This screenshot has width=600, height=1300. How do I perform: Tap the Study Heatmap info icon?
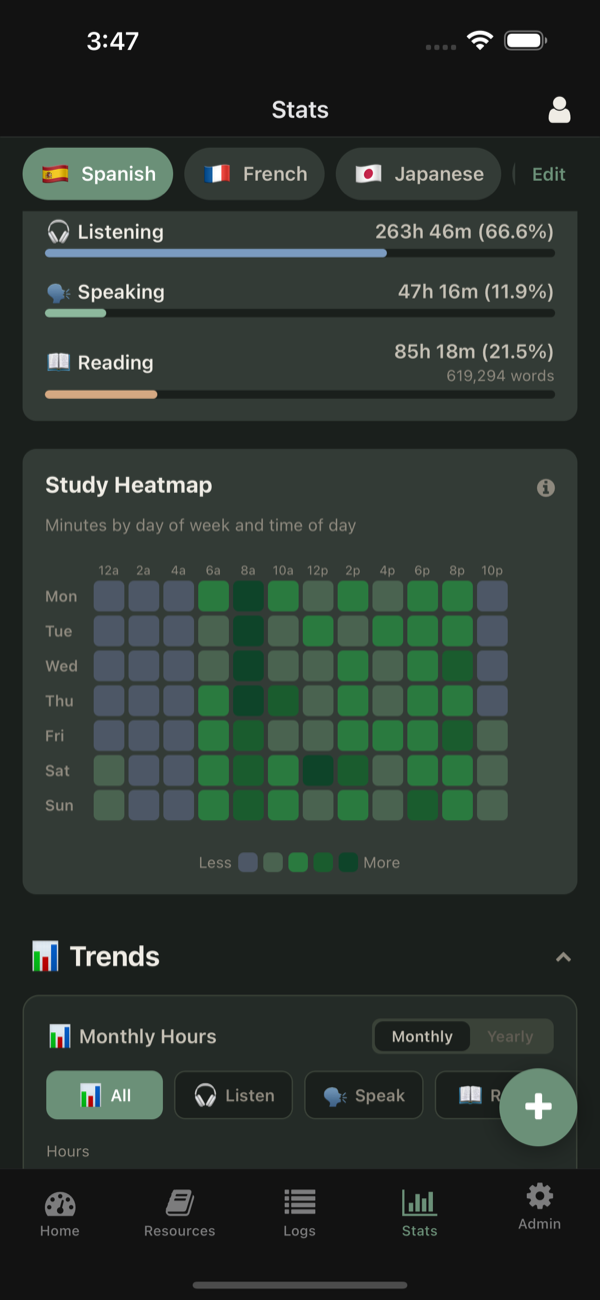coord(546,488)
